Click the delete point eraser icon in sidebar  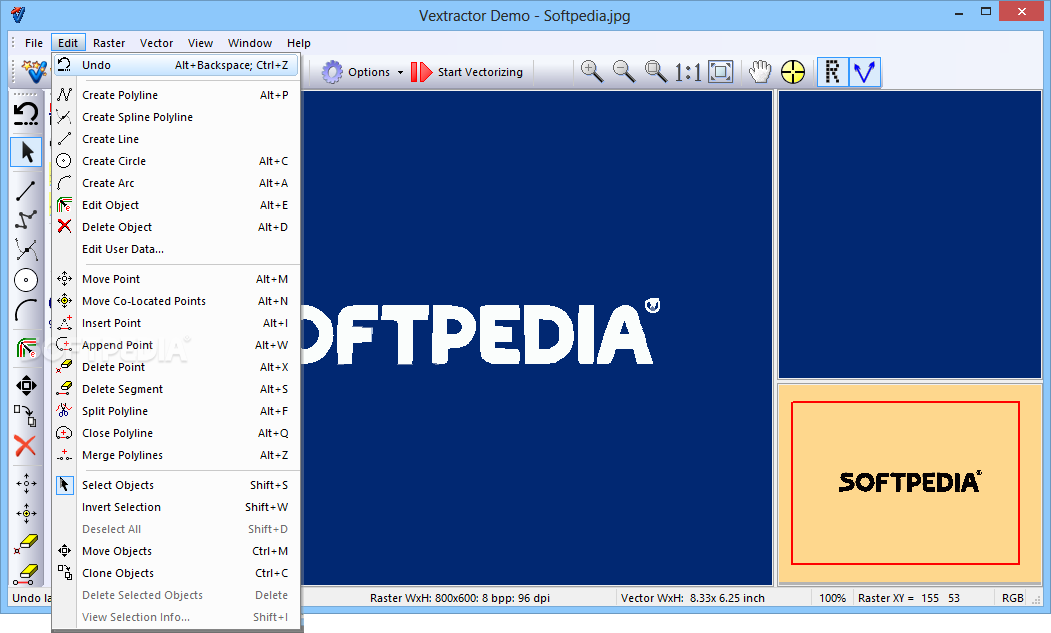[x=26, y=543]
